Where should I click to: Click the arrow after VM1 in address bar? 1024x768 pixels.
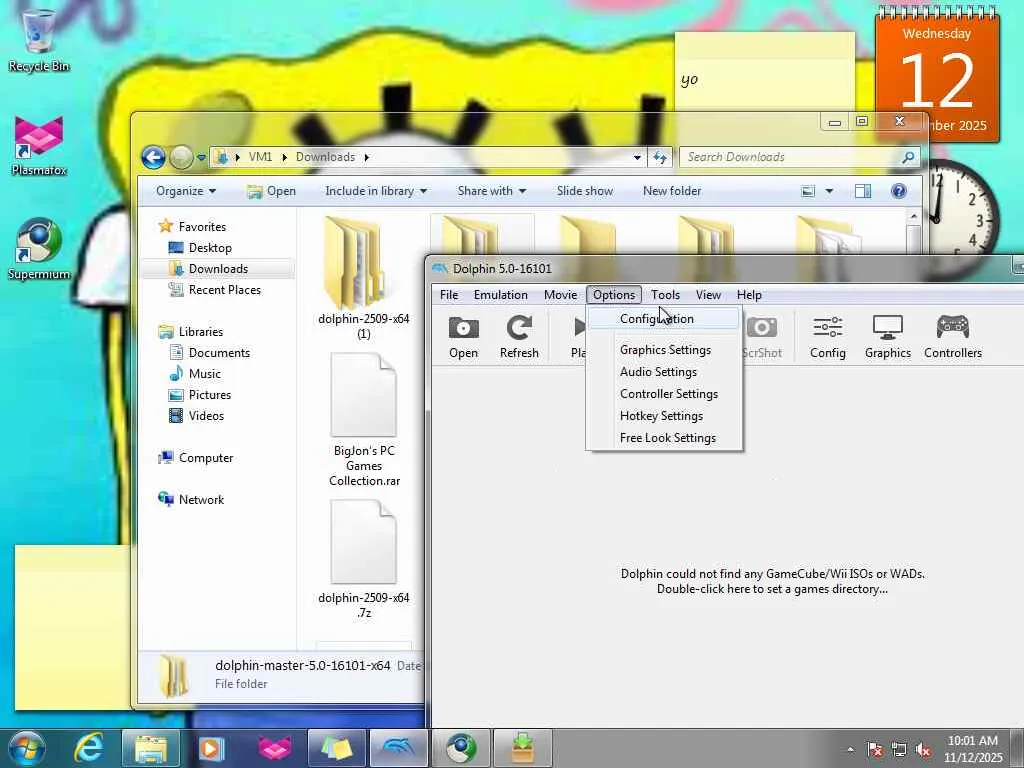tap(284, 157)
